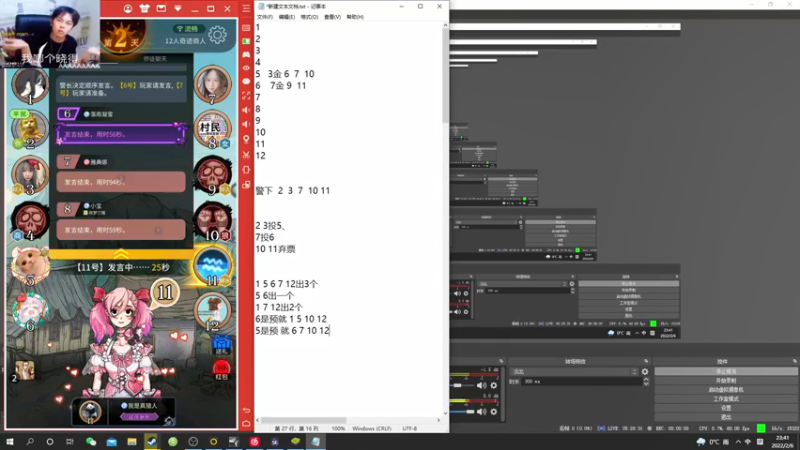The image size is (800, 450).
Task: Pop out the 控件 dock panel icon
Action: click(x=794, y=361)
